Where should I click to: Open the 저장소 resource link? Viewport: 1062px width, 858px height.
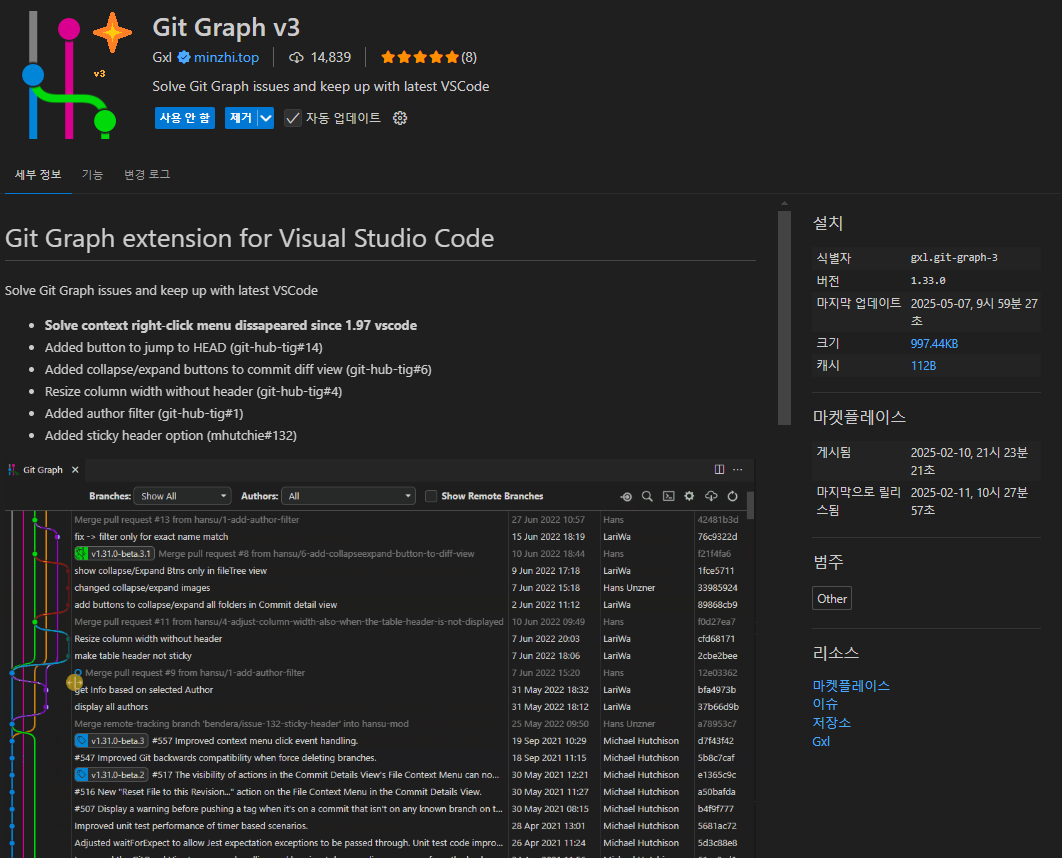pyautogui.click(x=831, y=723)
